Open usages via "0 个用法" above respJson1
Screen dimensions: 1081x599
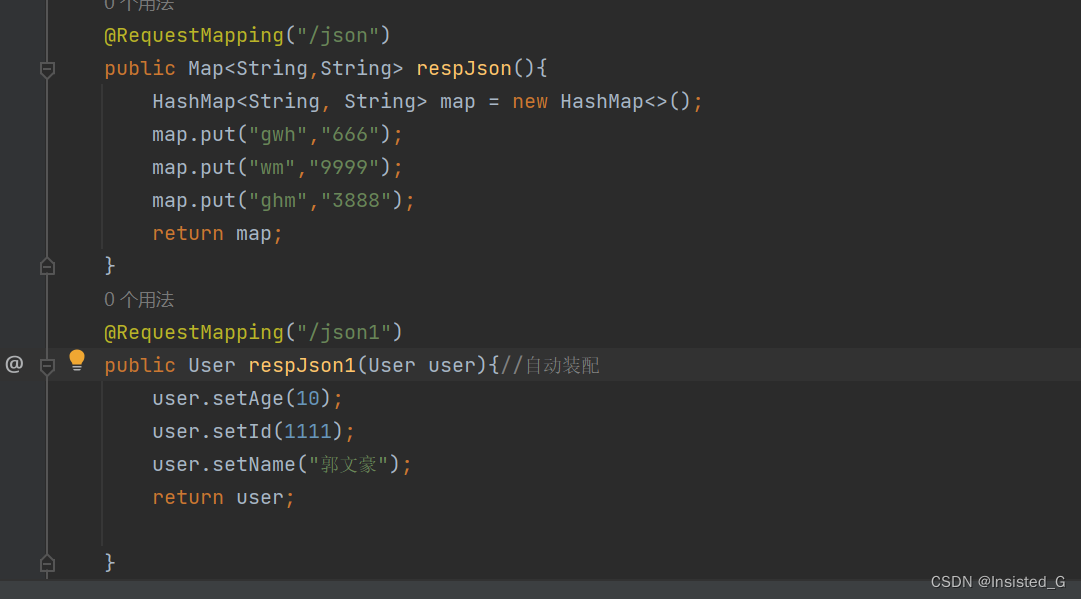pos(138,299)
